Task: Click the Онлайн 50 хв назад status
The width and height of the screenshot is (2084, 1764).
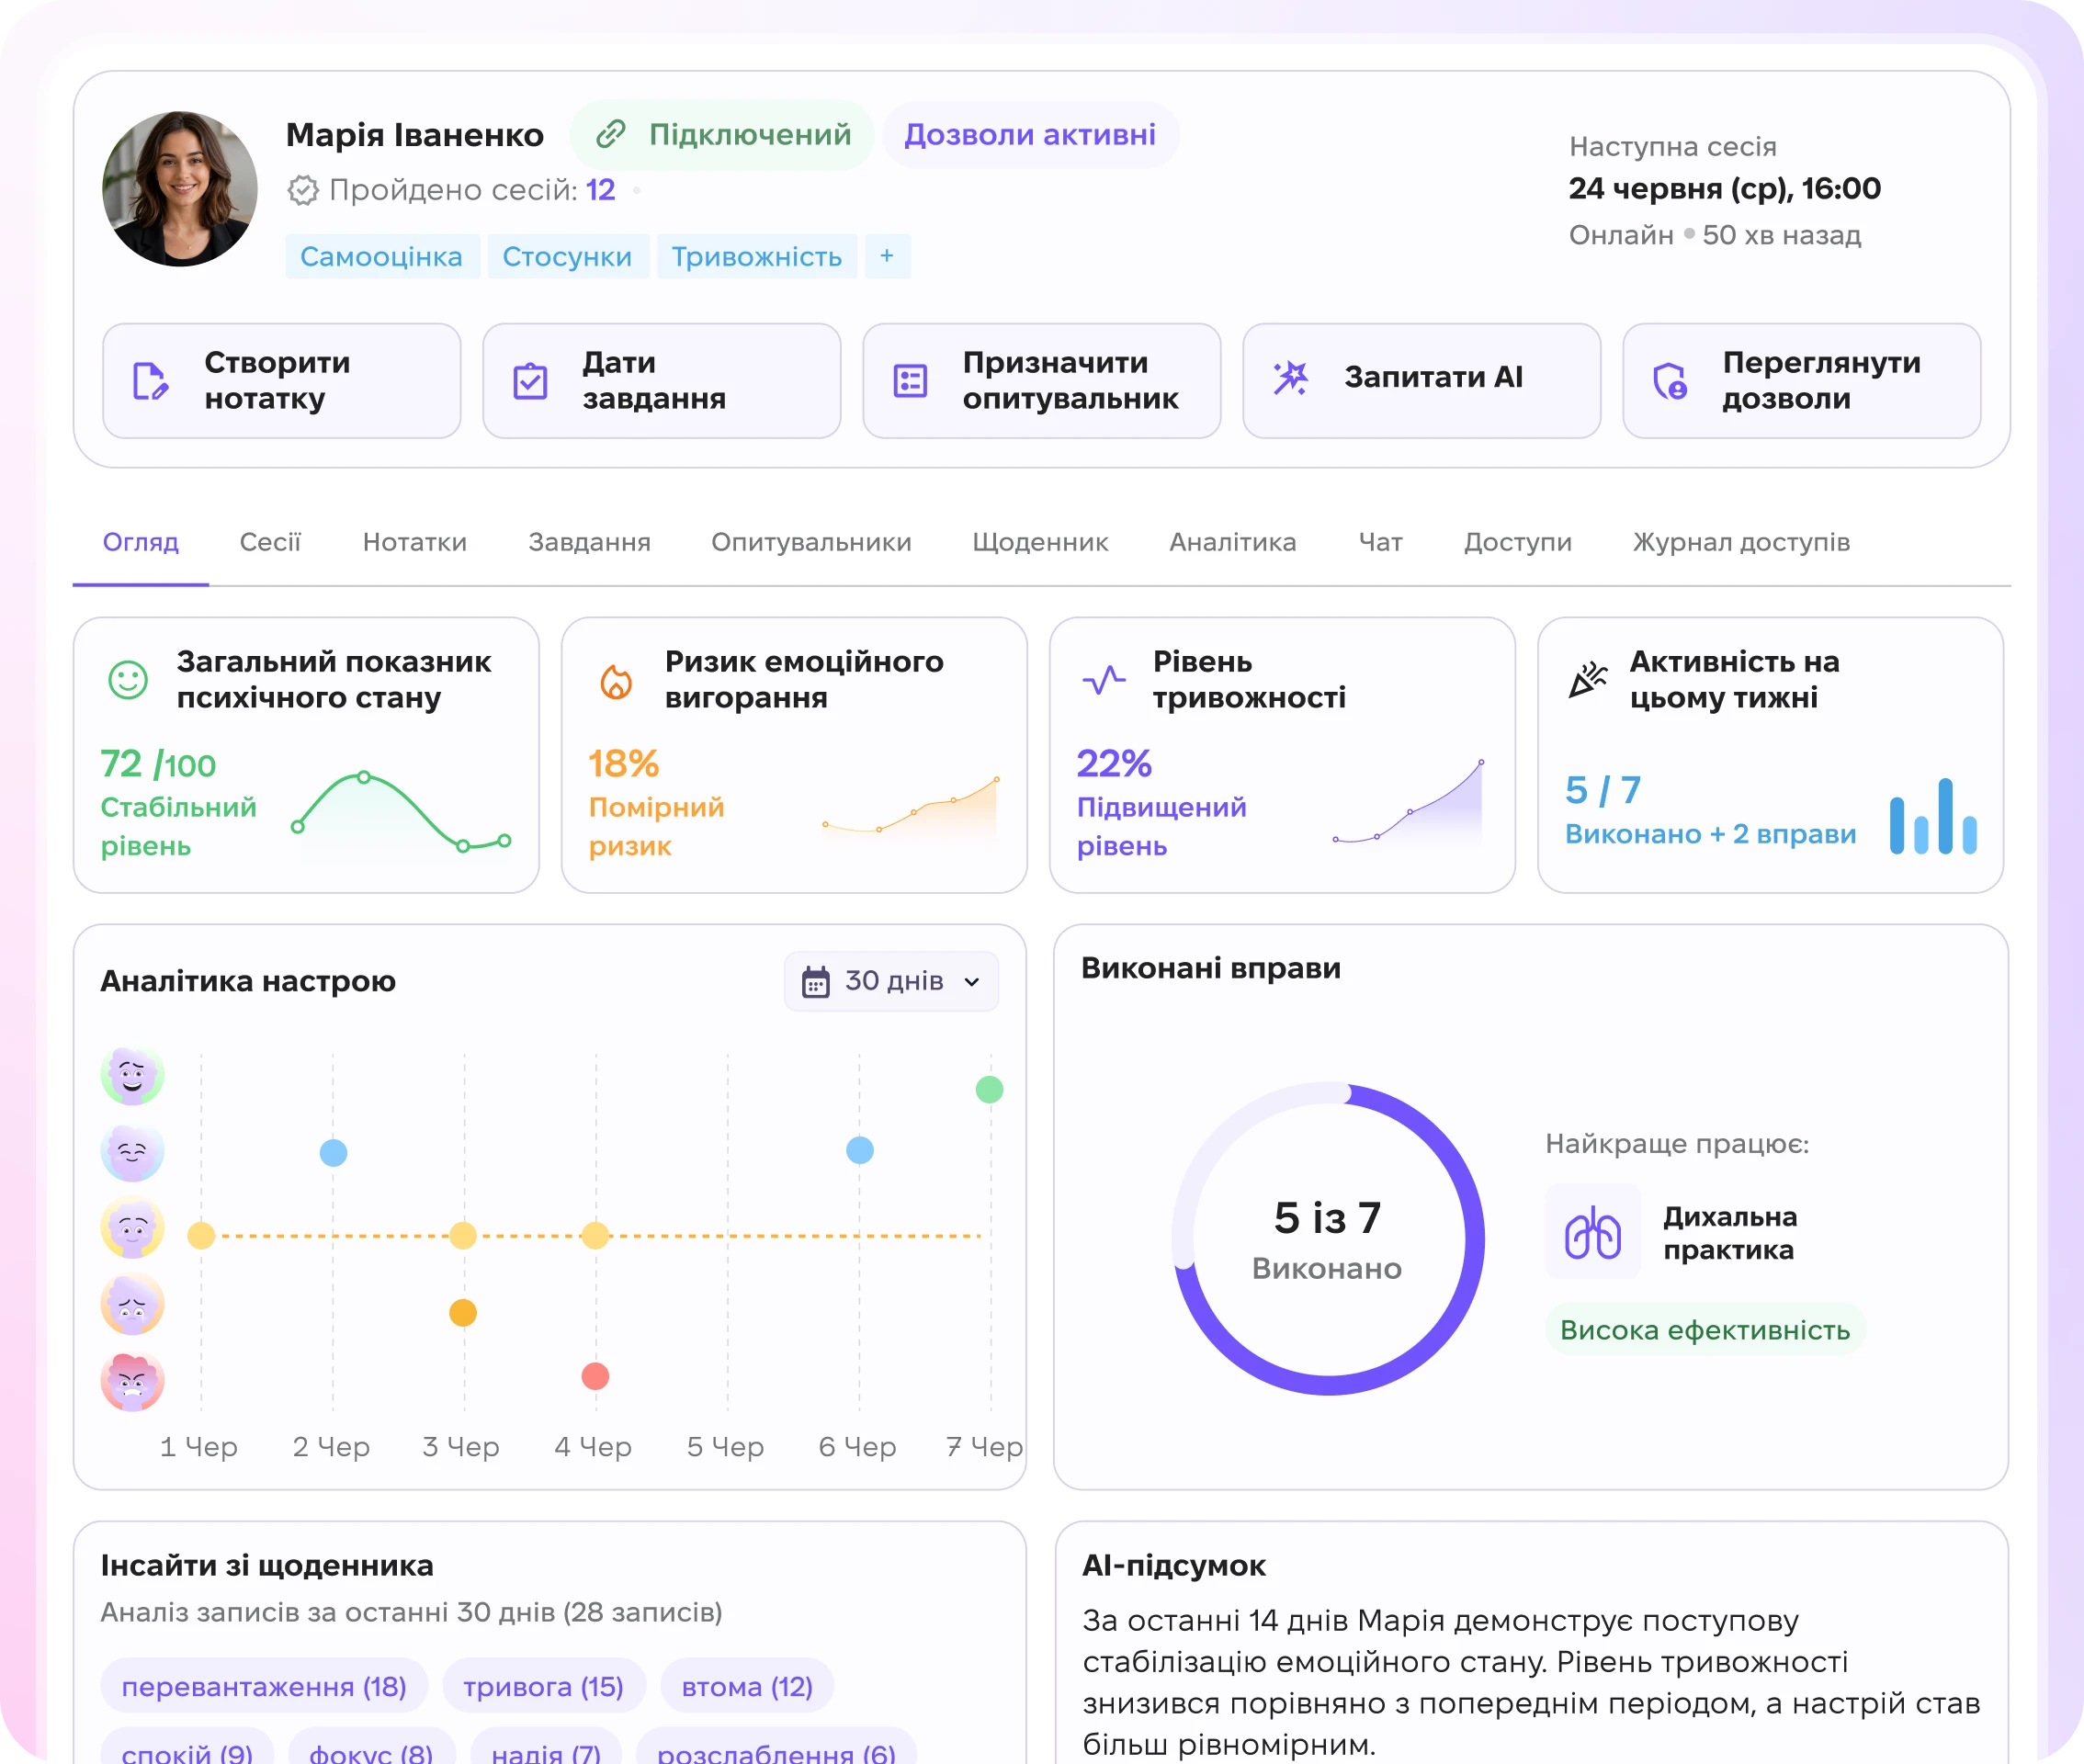Action: (1714, 235)
